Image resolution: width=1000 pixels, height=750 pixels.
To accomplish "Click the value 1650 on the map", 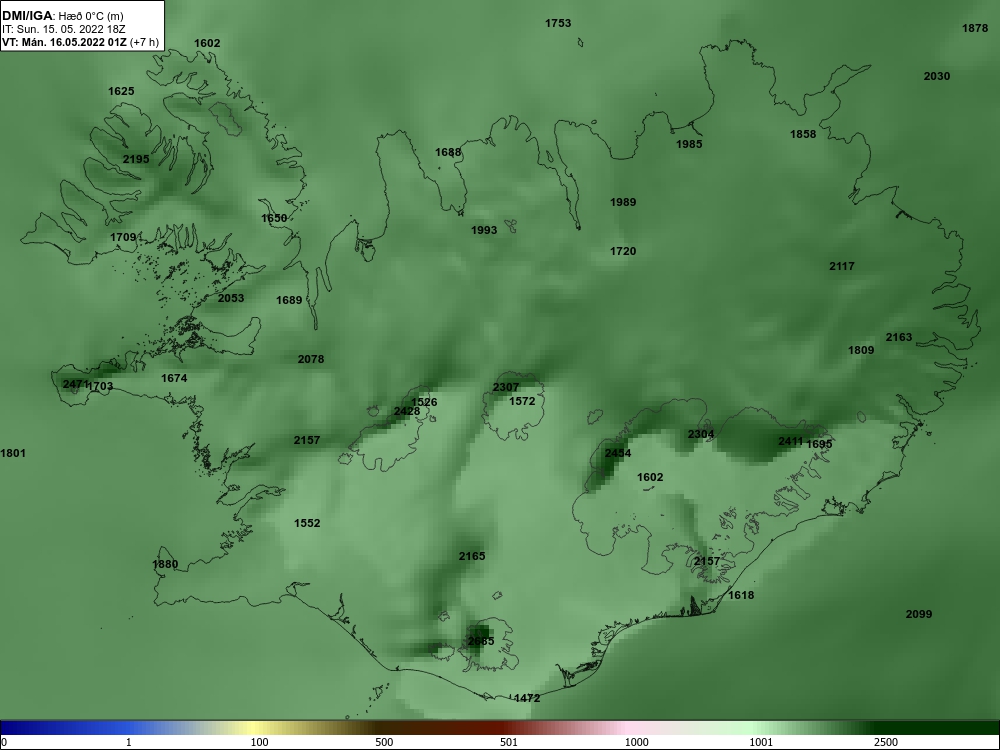I will [x=274, y=218].
